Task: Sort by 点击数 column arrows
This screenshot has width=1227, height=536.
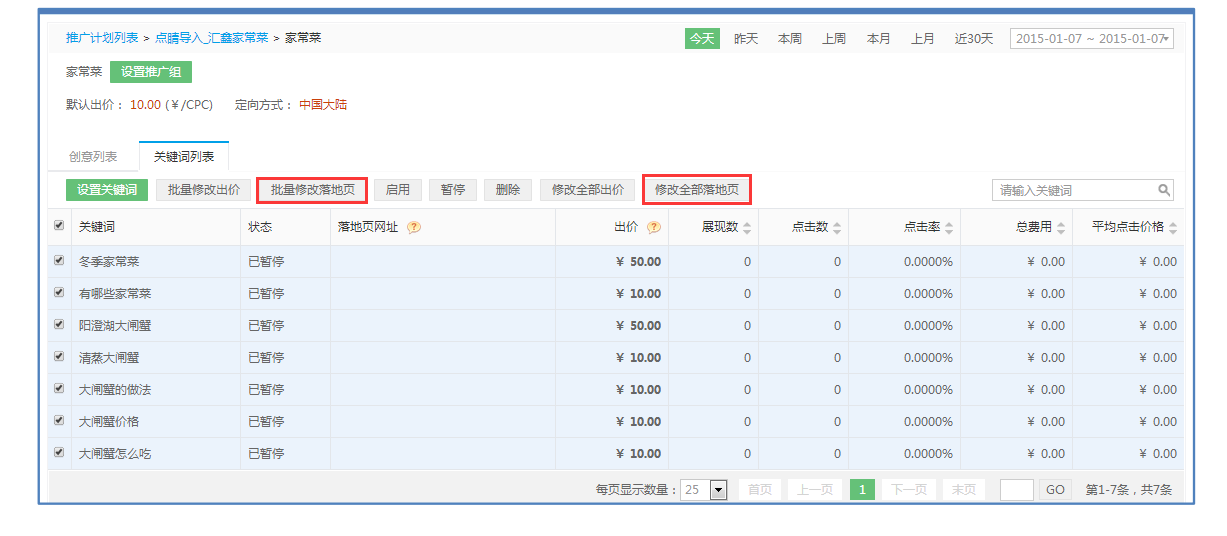Action: coord(837,228)
